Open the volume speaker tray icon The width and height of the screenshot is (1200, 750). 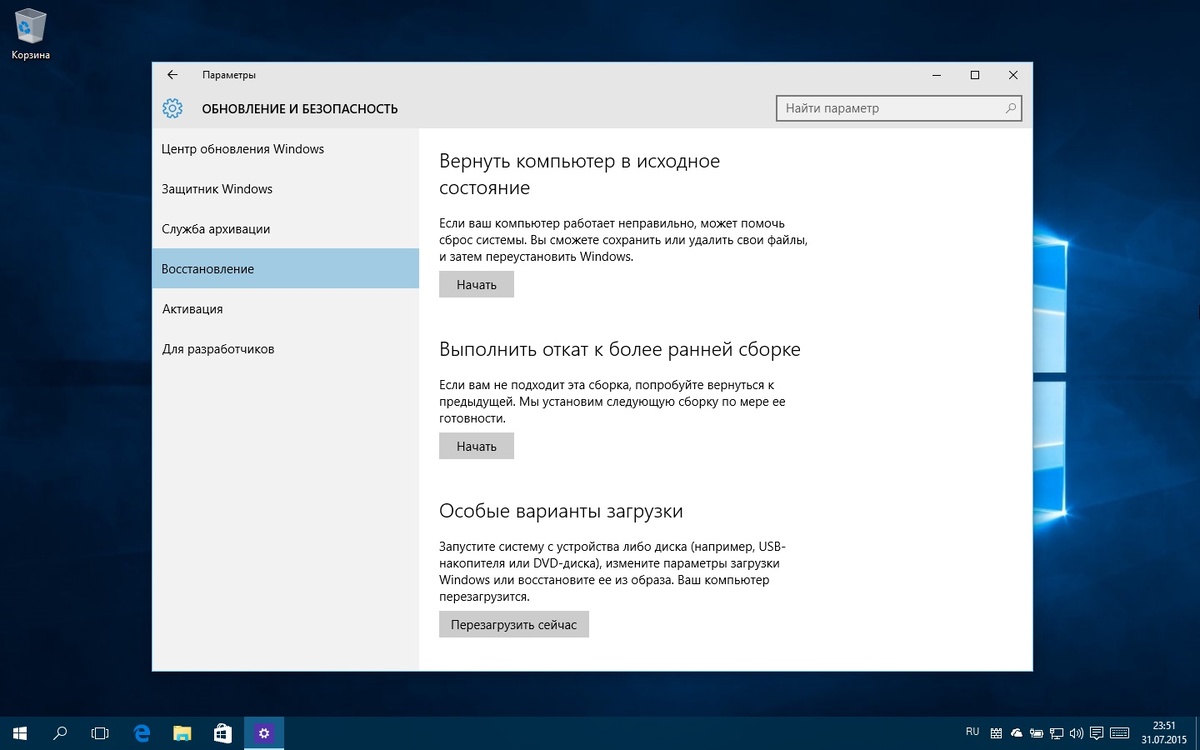point(1077,733)
